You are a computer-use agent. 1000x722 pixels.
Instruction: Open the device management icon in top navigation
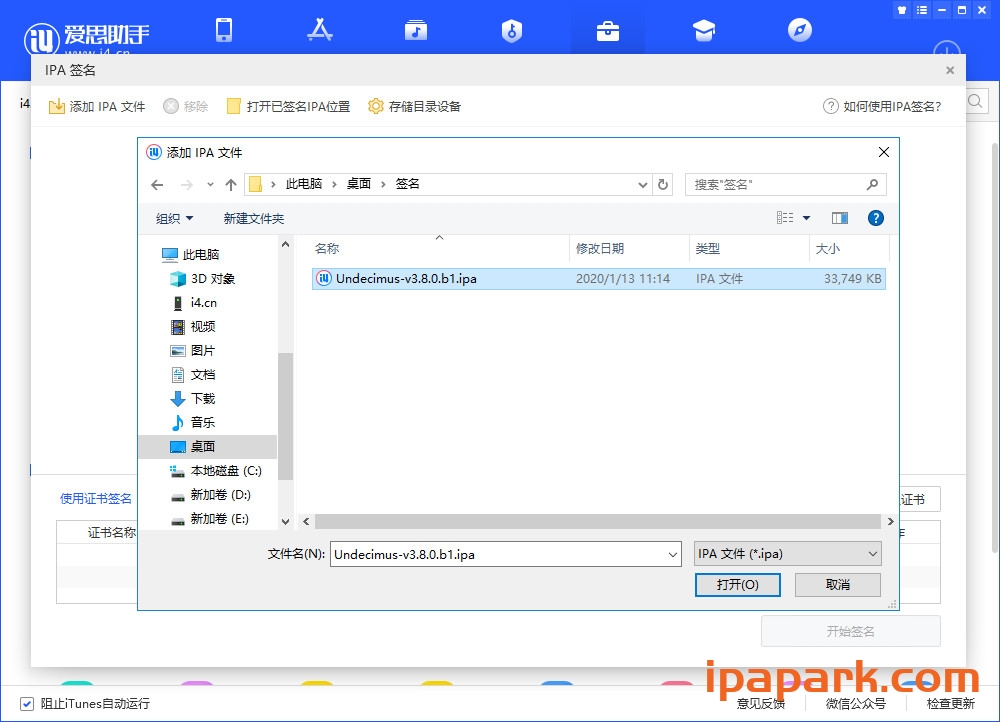tap(224, 31)
